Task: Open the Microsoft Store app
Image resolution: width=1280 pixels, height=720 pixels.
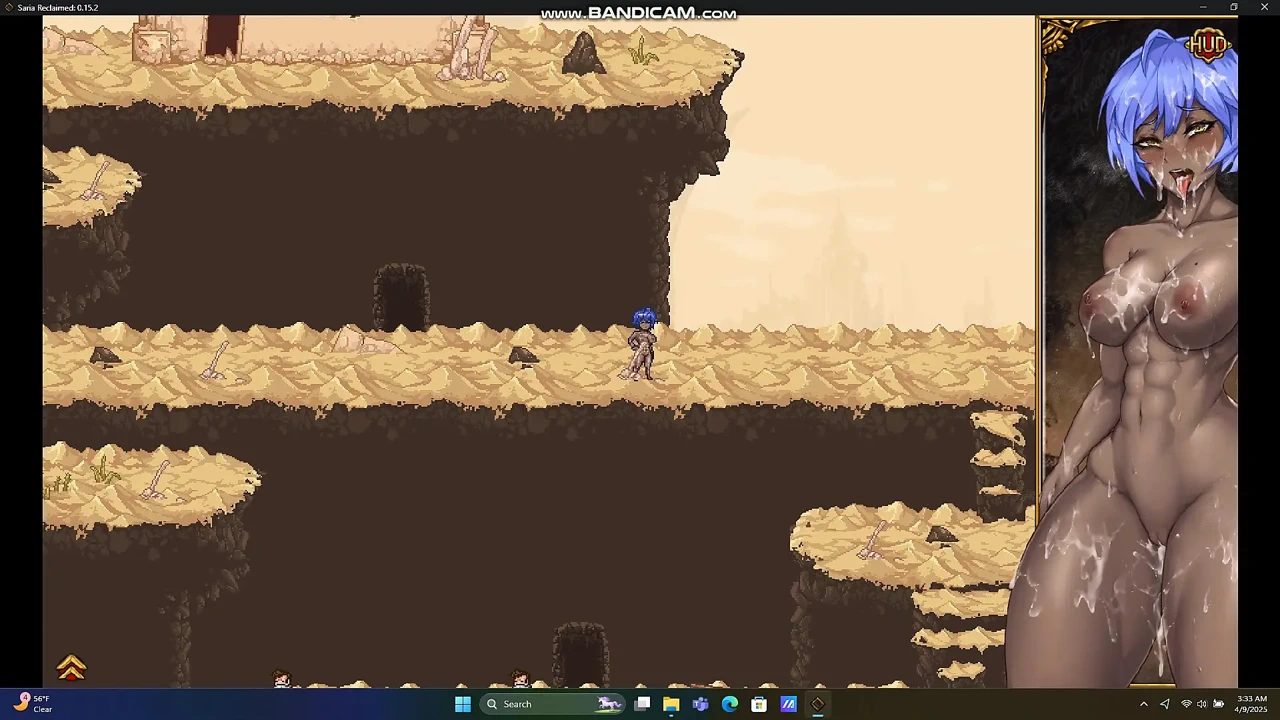Action: 759,704
